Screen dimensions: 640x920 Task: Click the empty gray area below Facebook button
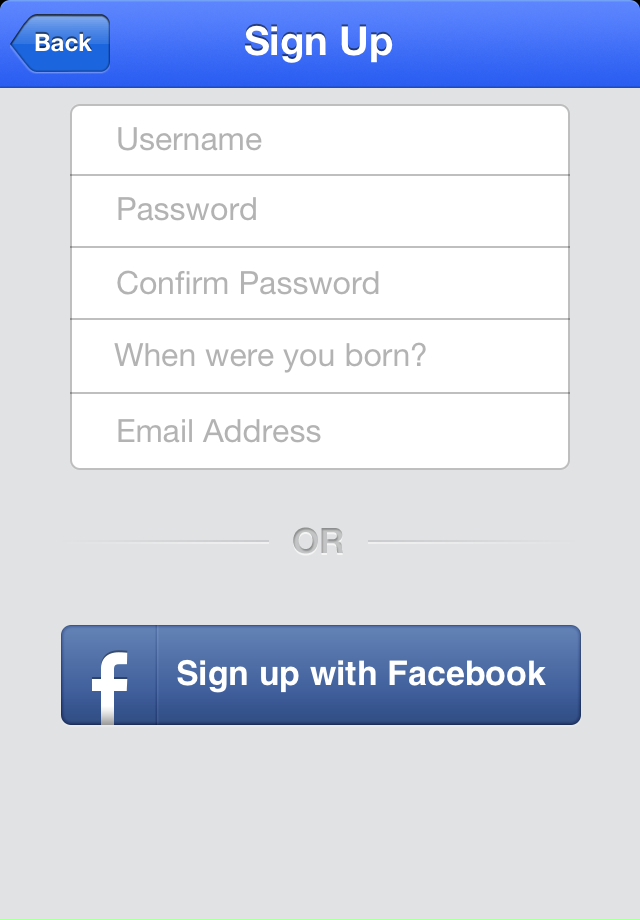320,821
